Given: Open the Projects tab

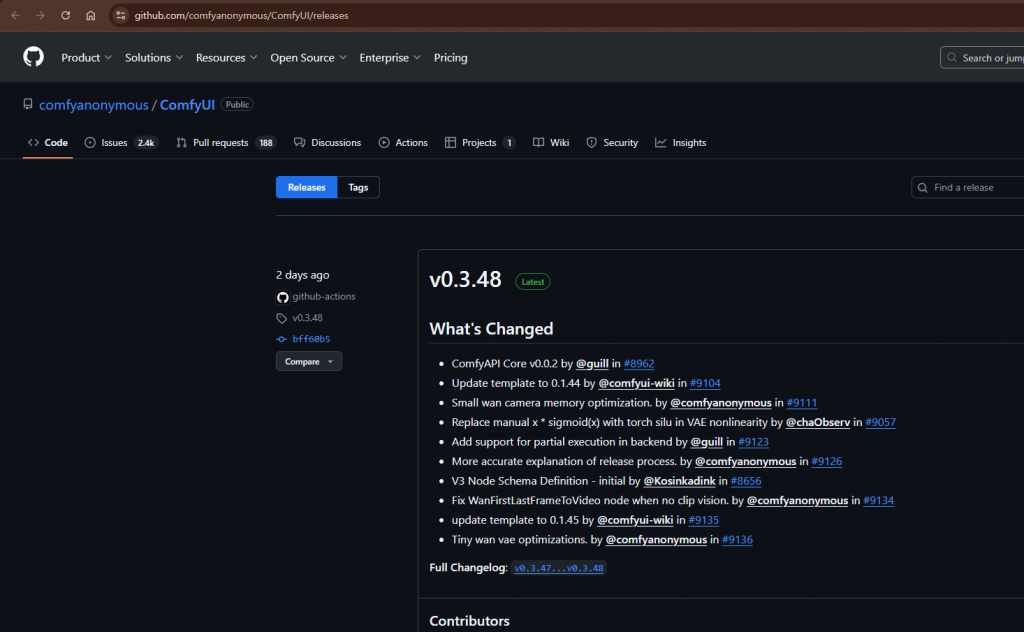Looking at the screenshot, I should (x=480, y=142).
